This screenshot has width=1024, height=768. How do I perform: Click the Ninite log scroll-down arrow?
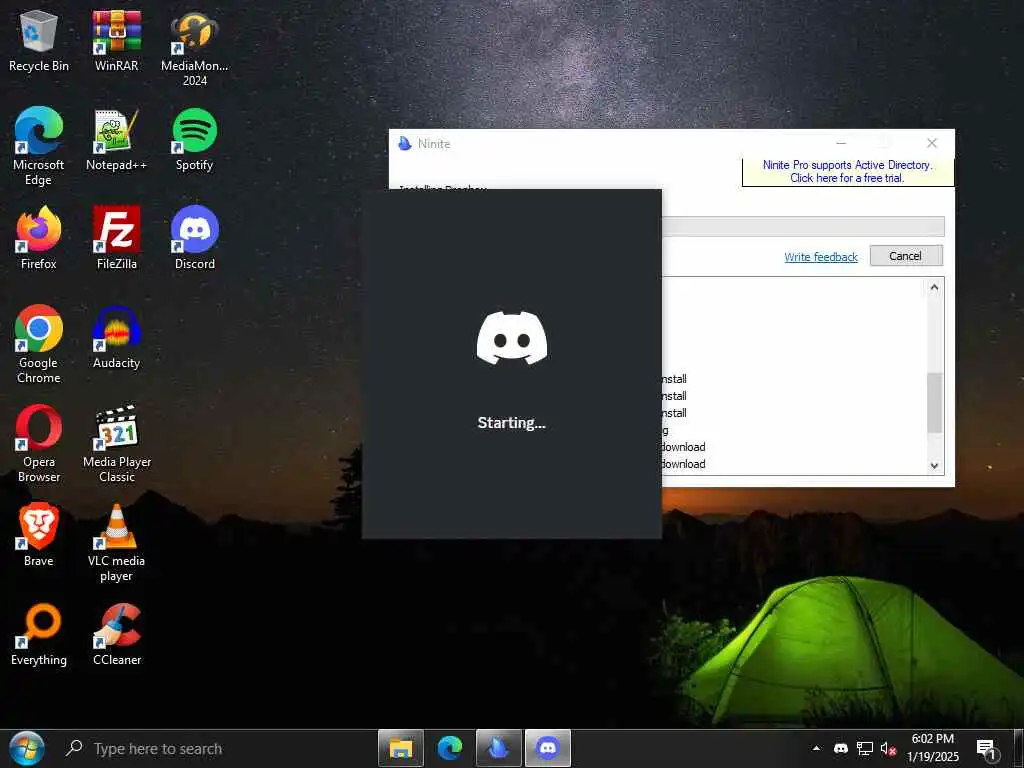tap(935, 466)
